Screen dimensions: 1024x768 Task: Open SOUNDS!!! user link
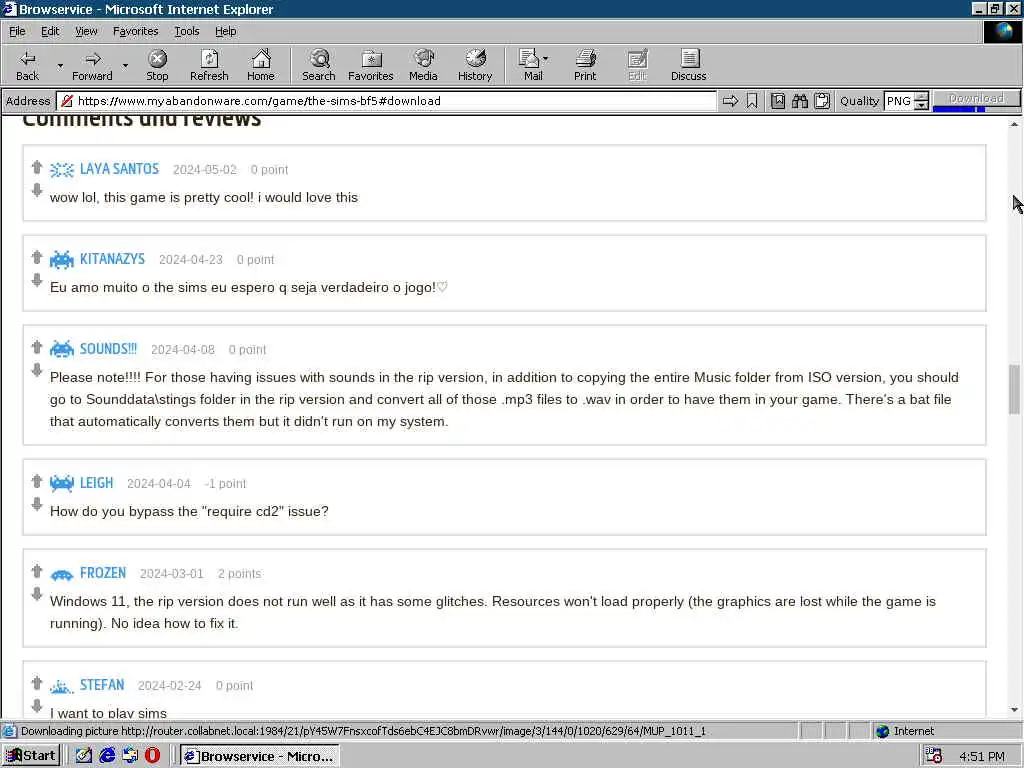click(x=108, y=349)
